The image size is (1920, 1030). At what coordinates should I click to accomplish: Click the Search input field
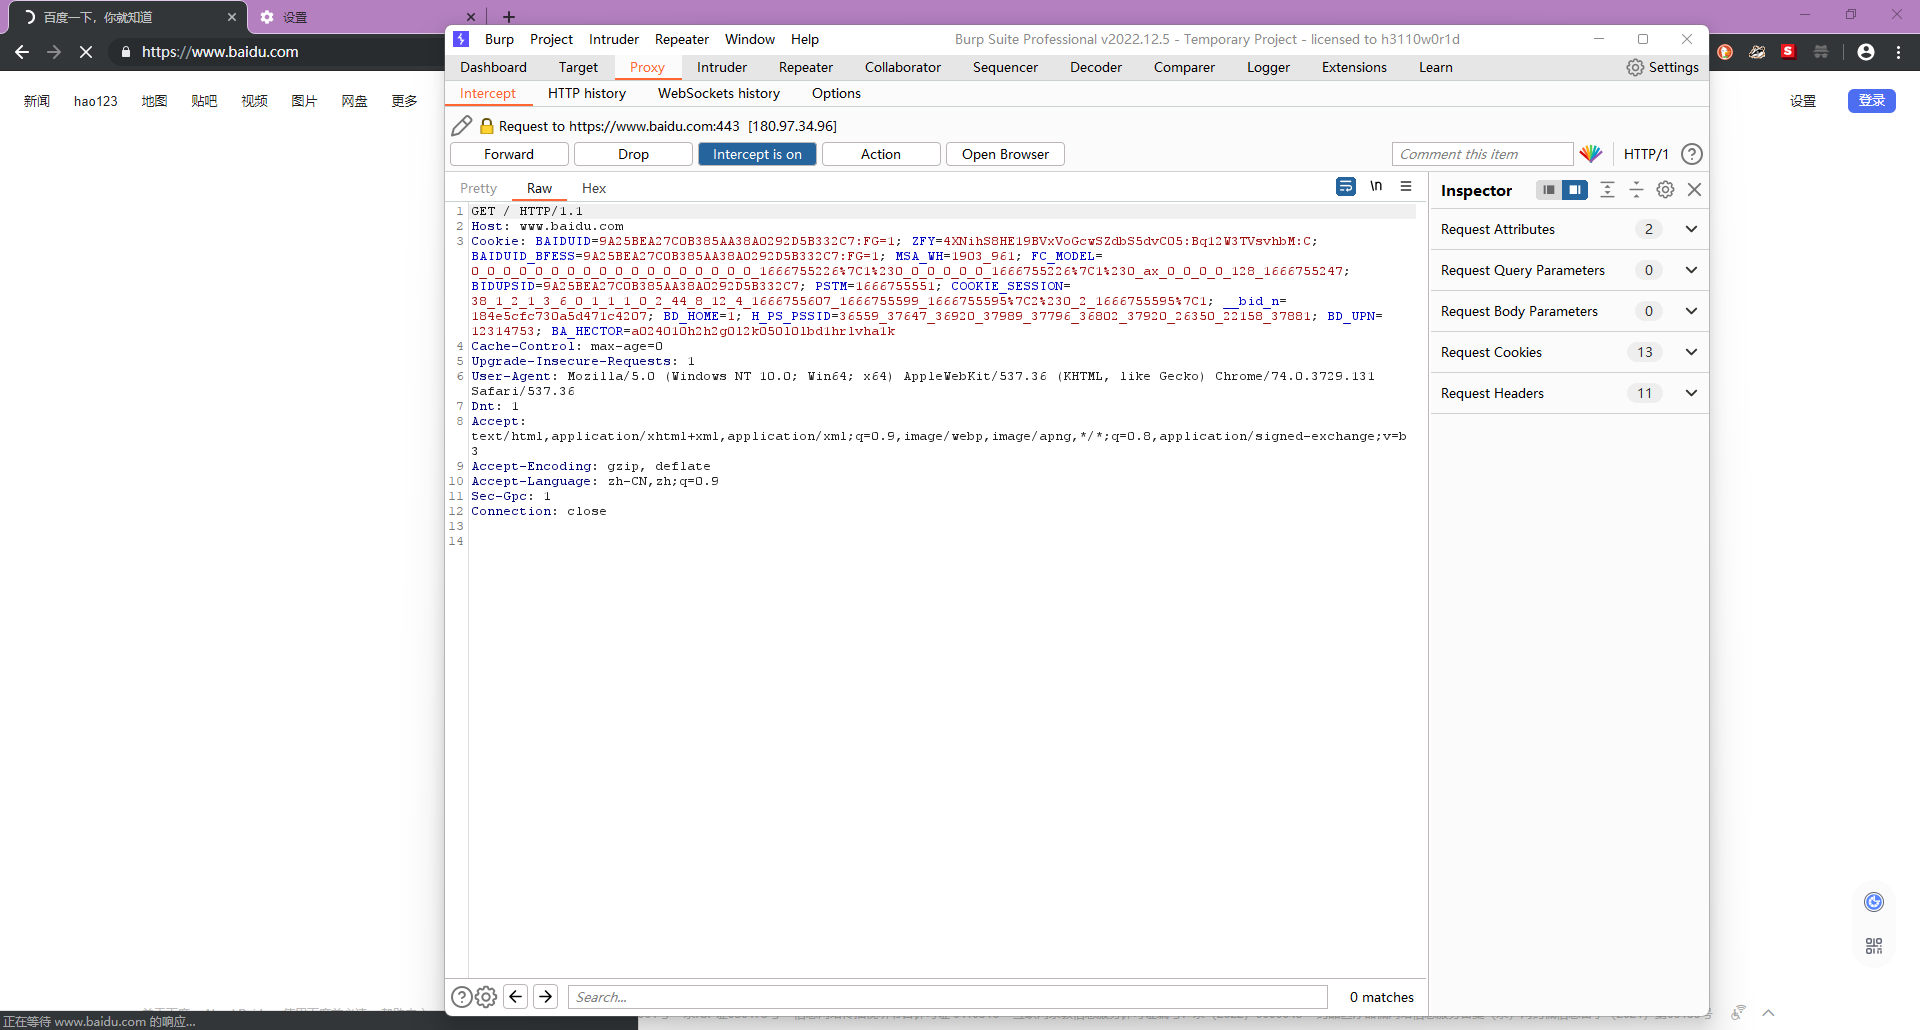(x=948, y=997)
